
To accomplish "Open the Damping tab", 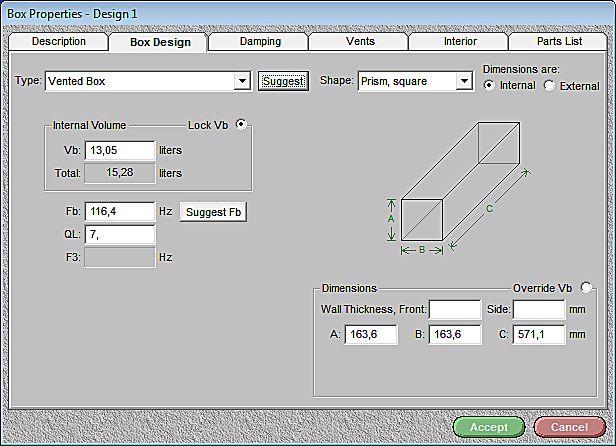I will tap(260, 42).
